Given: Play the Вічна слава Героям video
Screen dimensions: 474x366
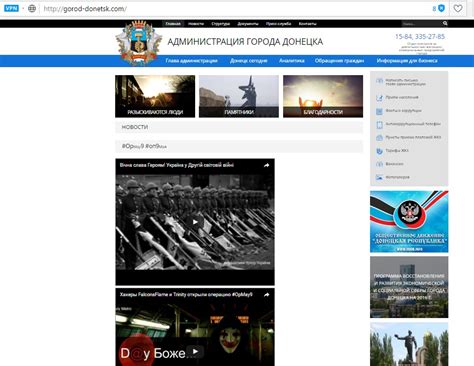Looking at the screenshot, I should point(195,222).
